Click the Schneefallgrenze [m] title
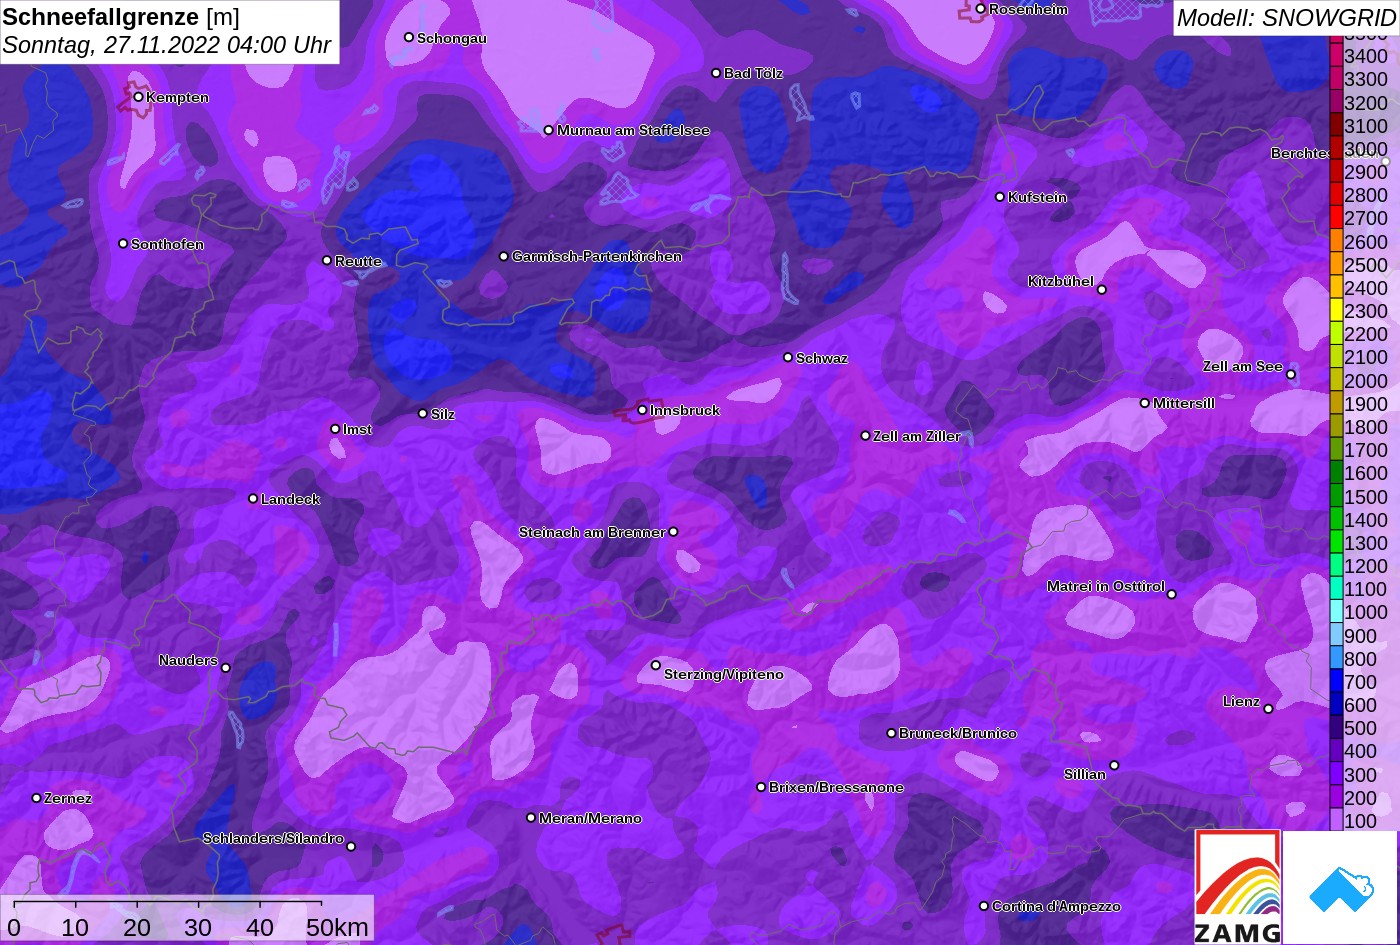The height and width of the screenshot is (945, 1400). [121, 16]
